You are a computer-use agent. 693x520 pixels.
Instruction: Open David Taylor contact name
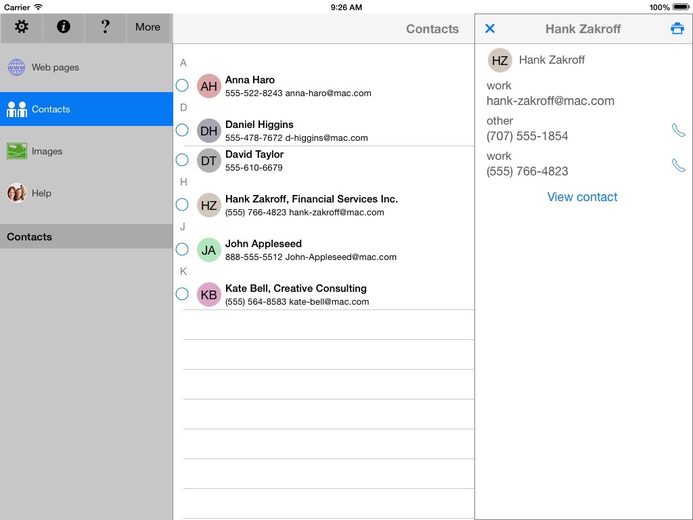tap(255, 155)
